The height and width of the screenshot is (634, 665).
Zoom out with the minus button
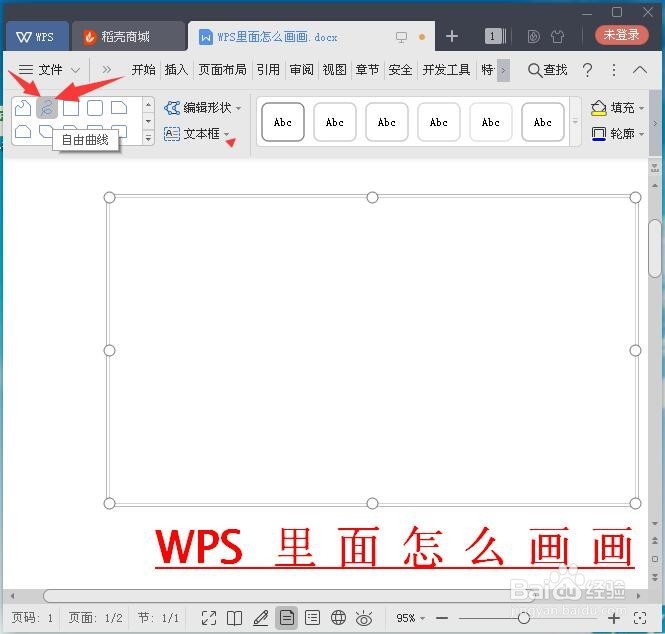pos(442,618)
